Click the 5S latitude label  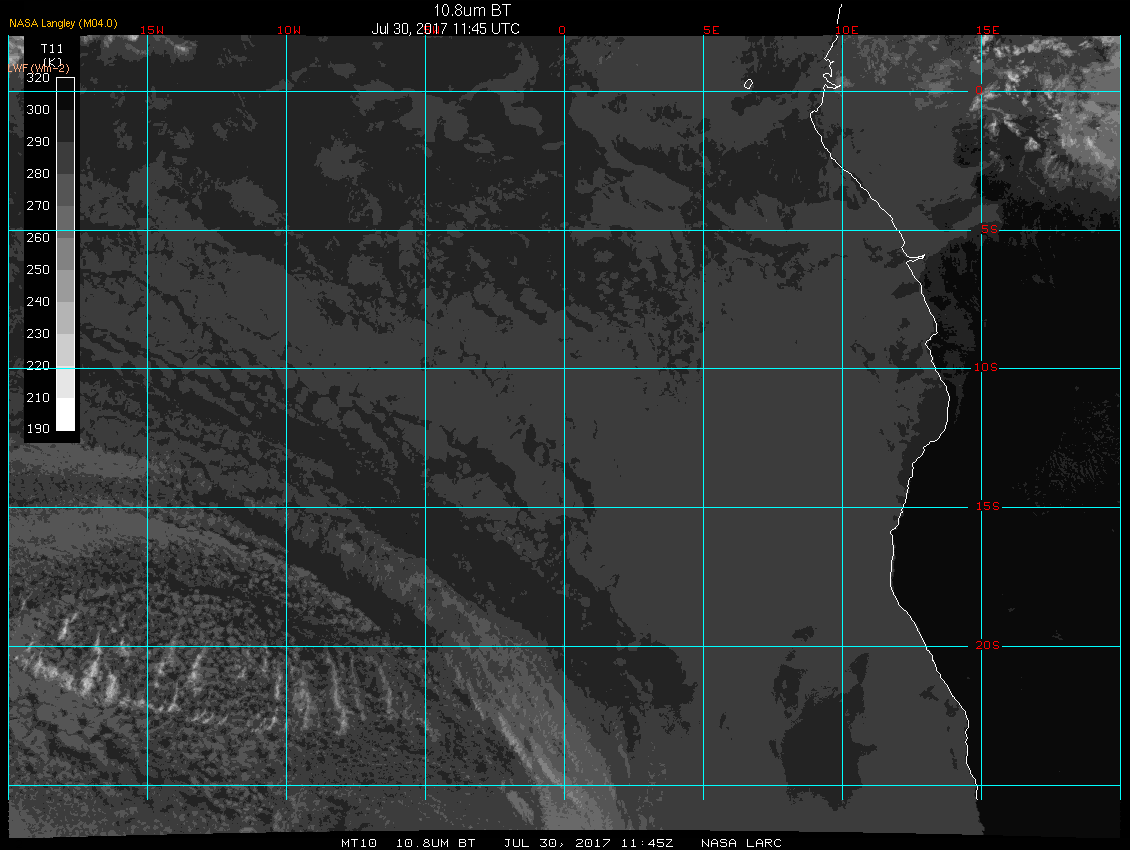(989, 229)
